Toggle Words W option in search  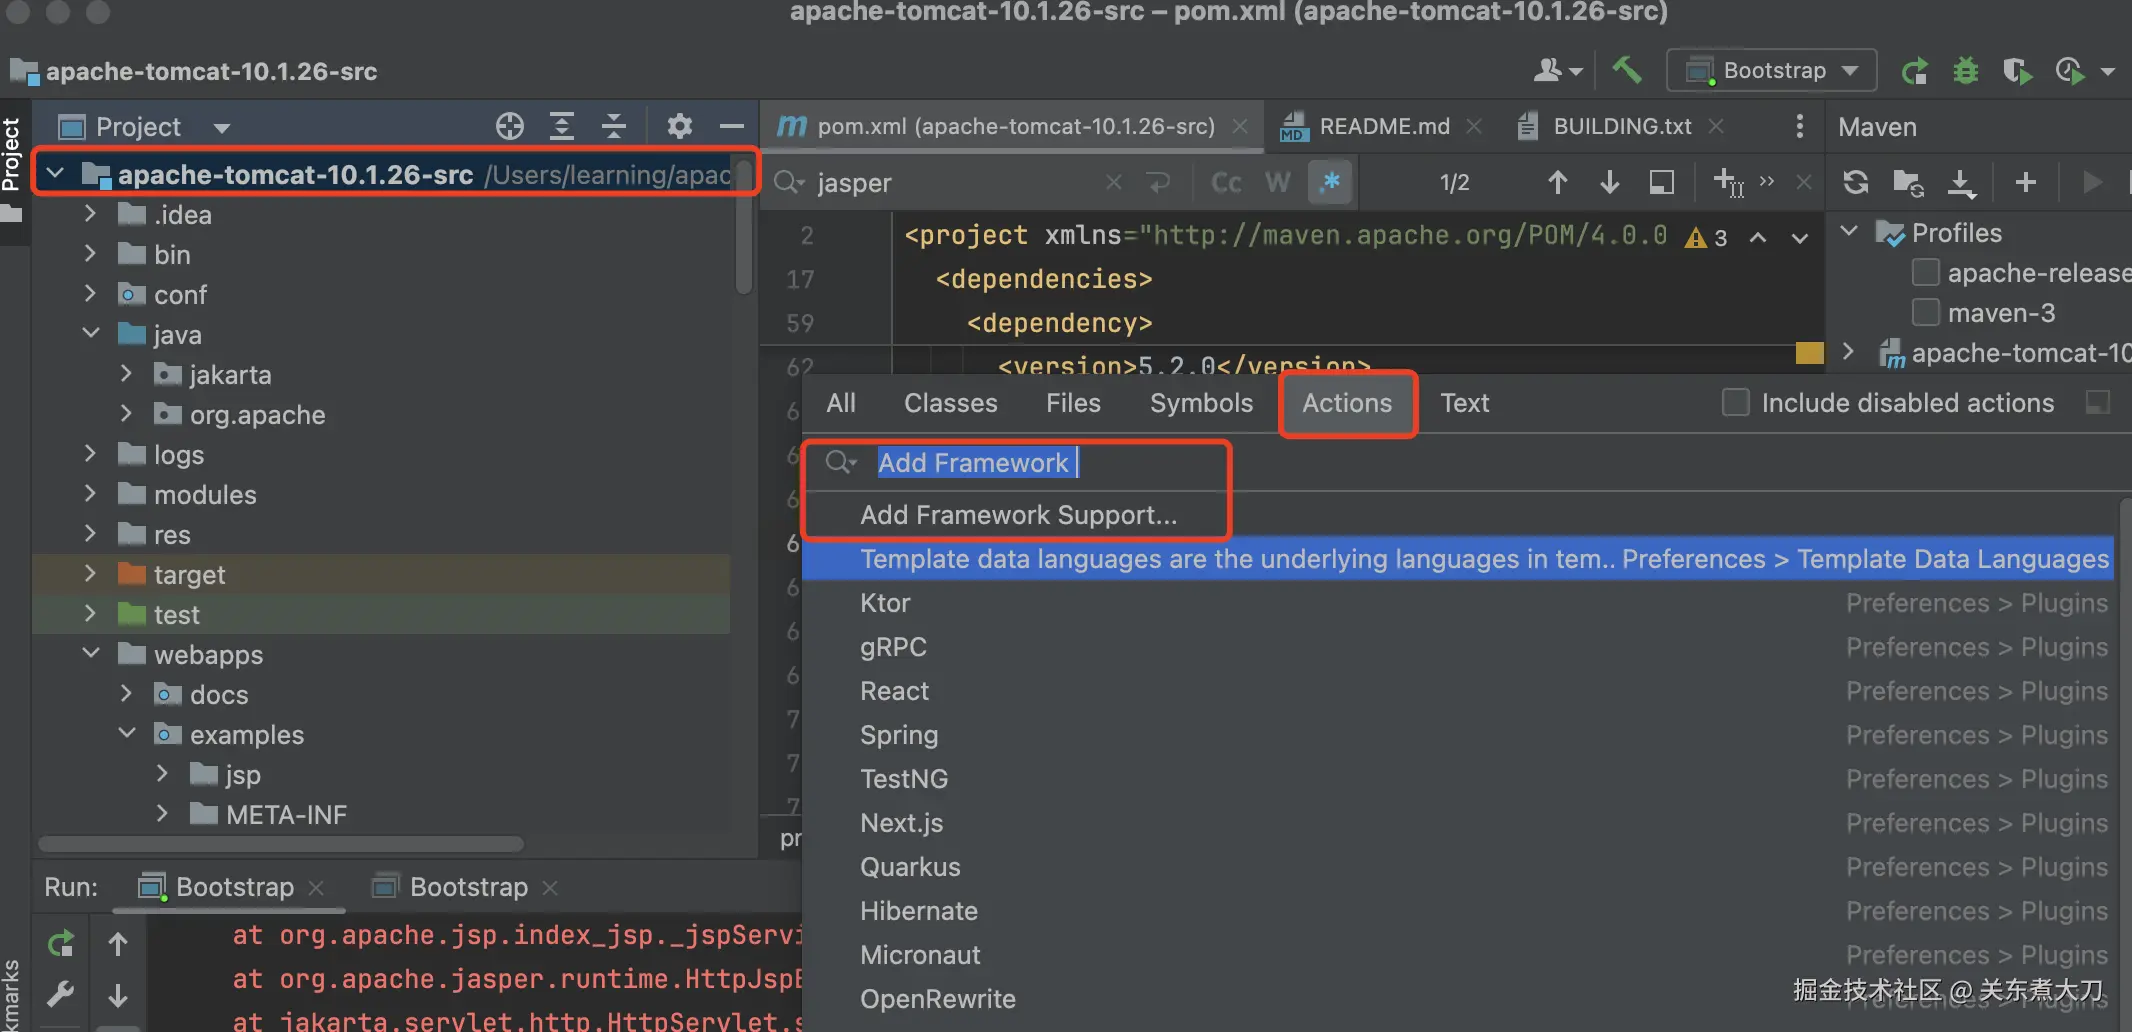1278,182
